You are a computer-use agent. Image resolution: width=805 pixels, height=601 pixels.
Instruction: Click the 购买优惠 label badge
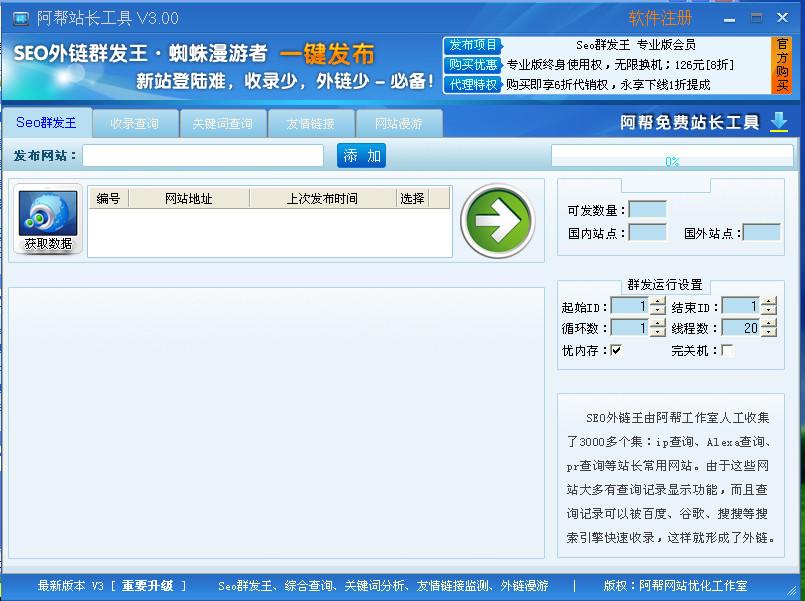pyautogui.click(x=472, y=65)
